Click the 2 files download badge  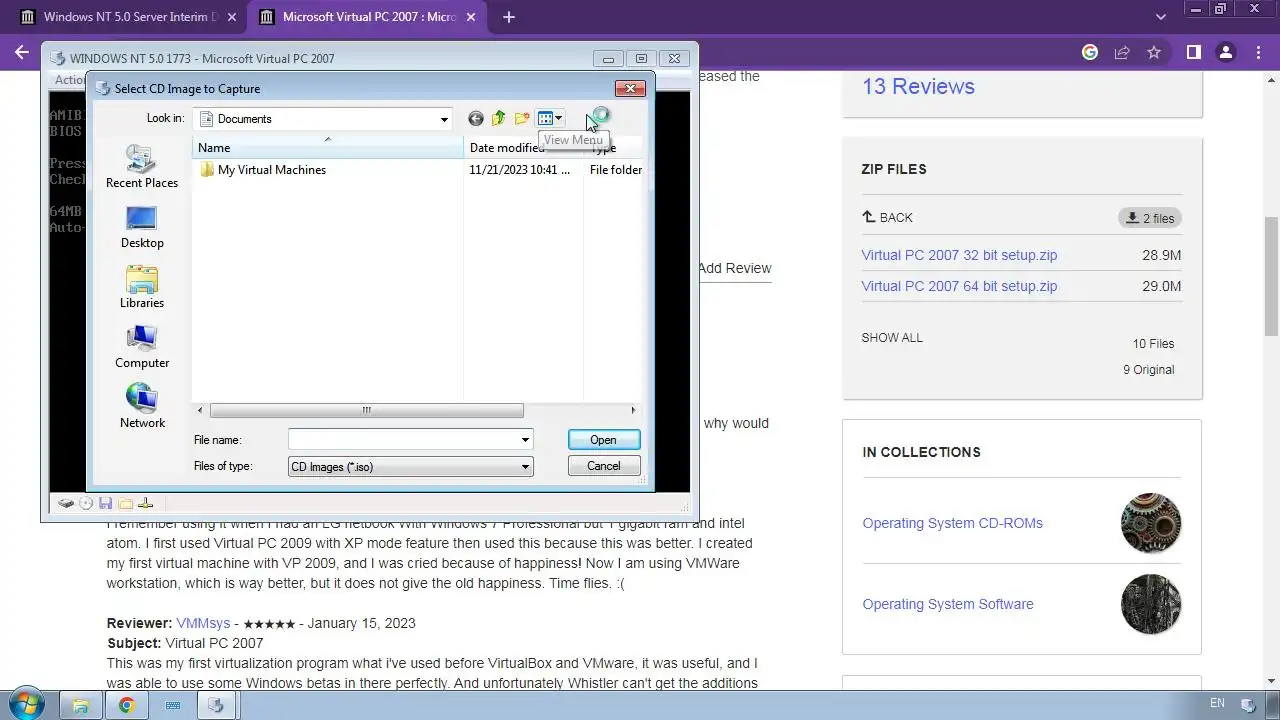tap(1150, 218)
